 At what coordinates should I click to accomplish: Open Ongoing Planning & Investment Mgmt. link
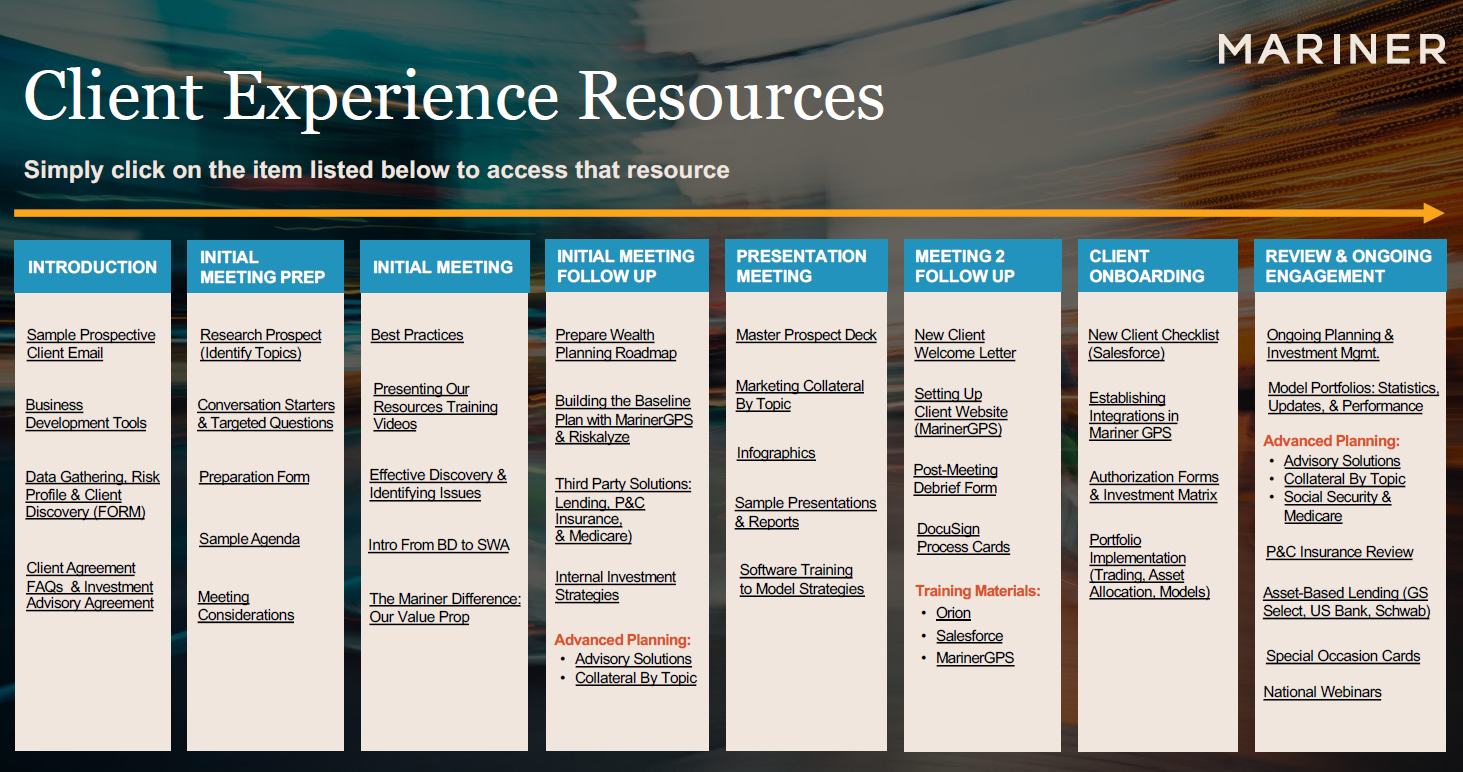click(1330, 344)
